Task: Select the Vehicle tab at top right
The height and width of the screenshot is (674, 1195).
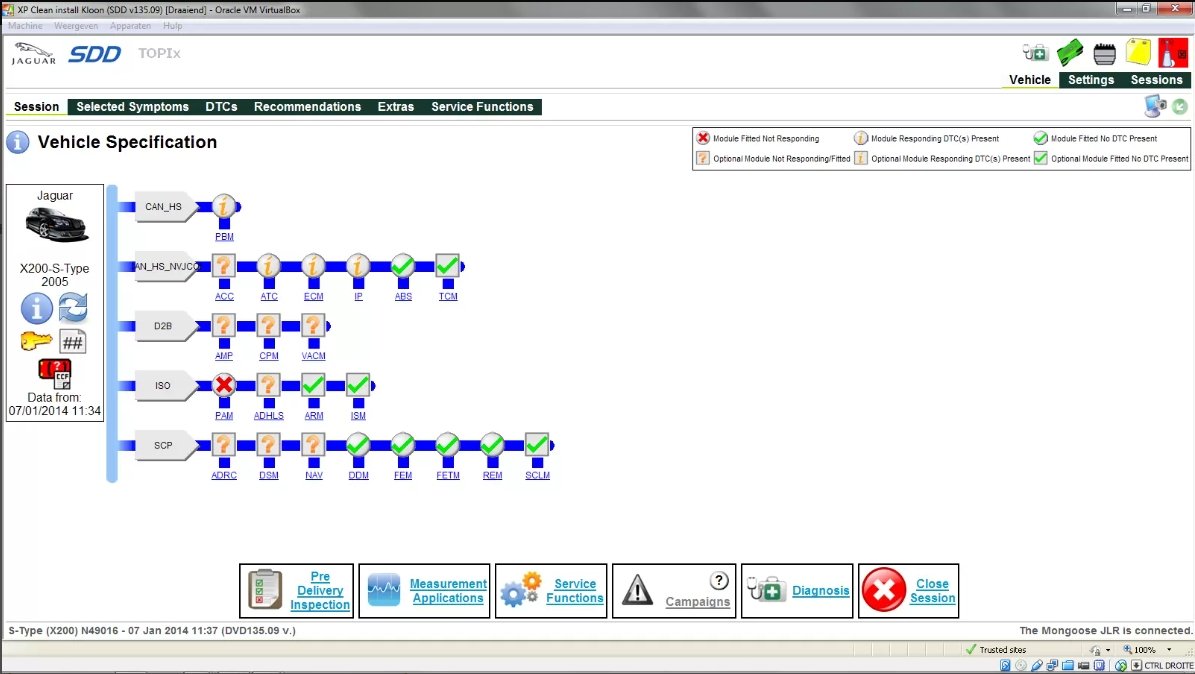Action: 1030,80
